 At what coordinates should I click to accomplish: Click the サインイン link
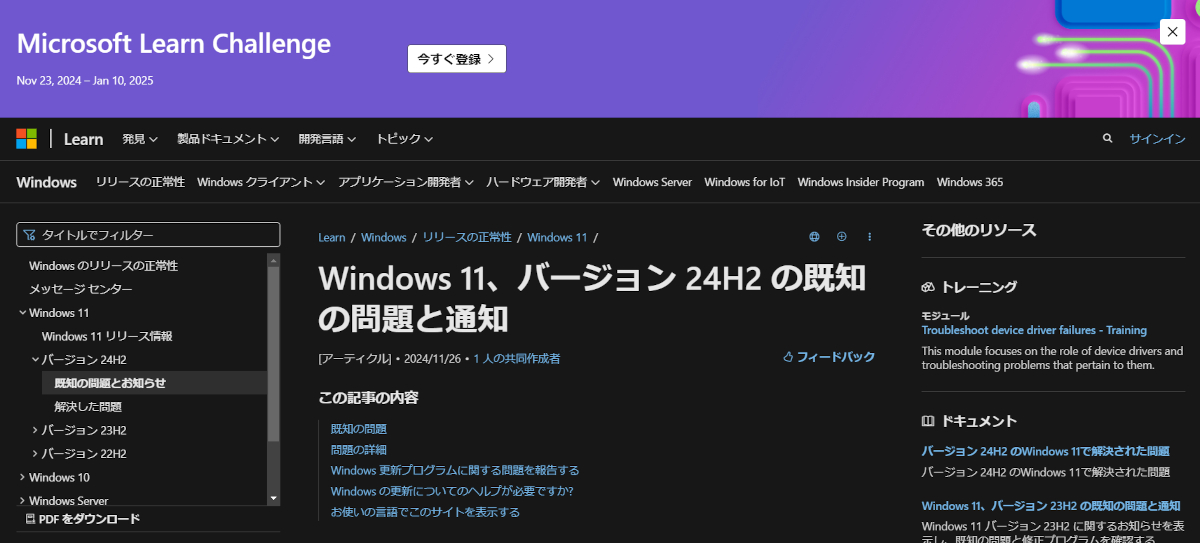point(1157,139)
